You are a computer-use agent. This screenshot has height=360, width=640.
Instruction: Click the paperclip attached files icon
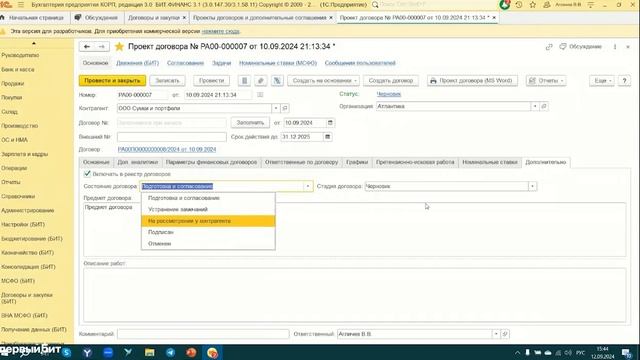[x=260, y=80]
